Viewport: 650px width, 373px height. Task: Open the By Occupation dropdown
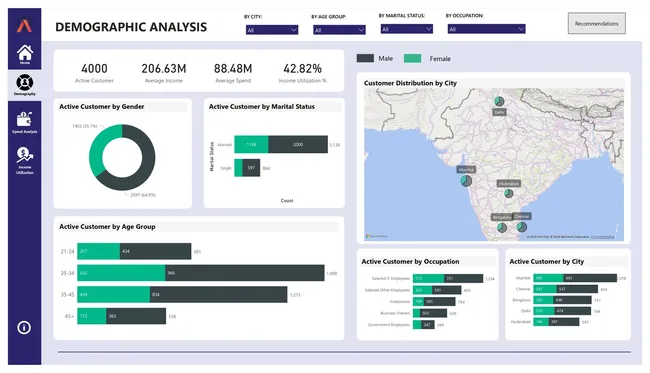click(486, 29)
